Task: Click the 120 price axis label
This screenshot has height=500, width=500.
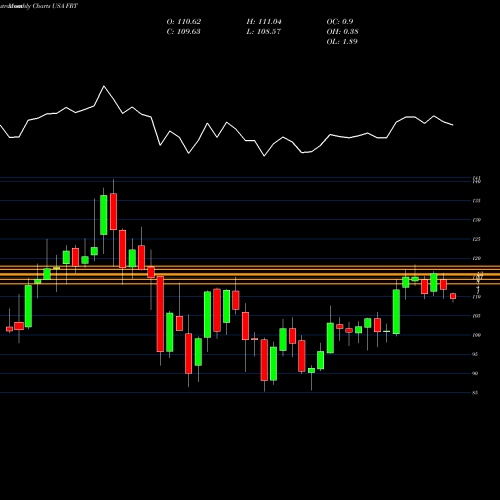Action: pos(476,258)
